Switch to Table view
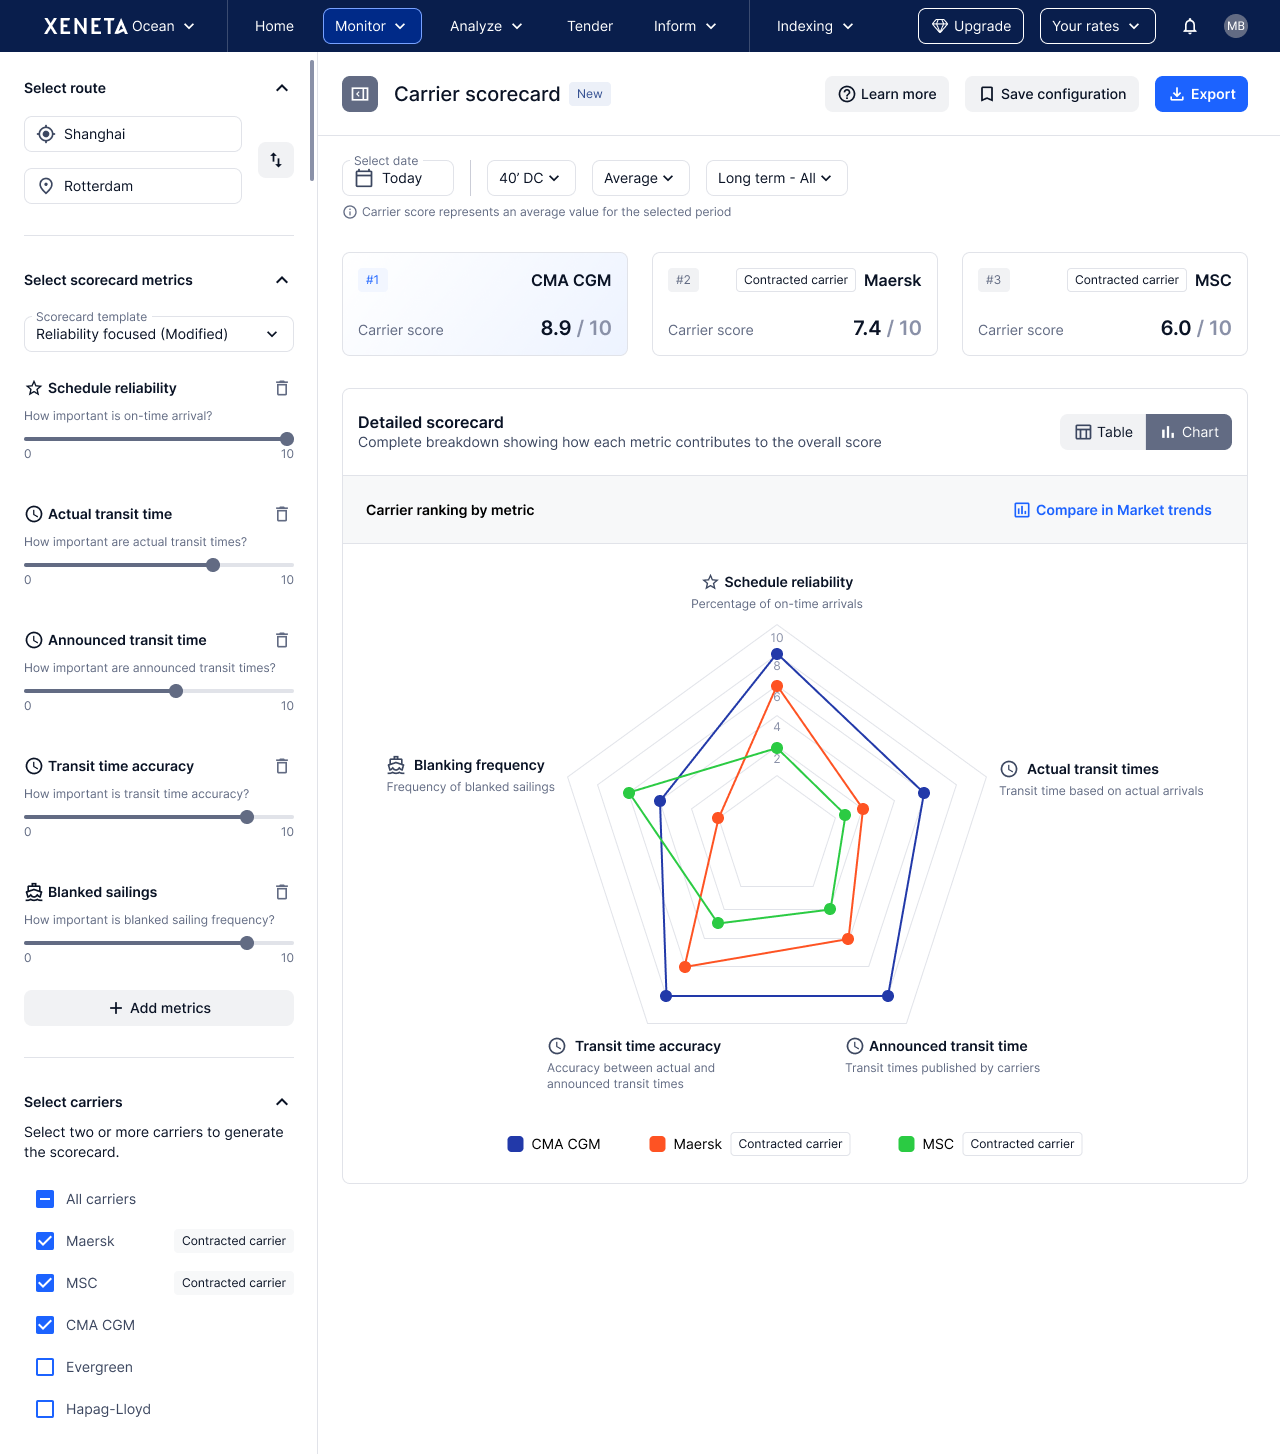The height and width of the screenshot is (1454, 1280). (x=1103, y=432)
